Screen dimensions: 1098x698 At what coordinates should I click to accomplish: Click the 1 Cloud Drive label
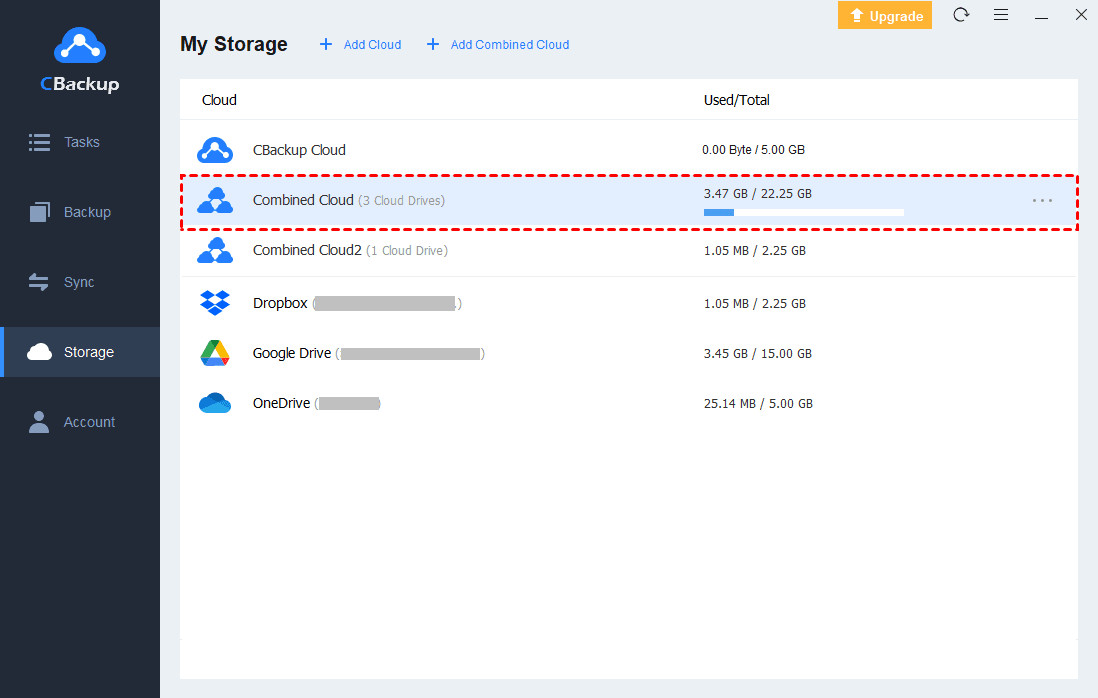407,251
